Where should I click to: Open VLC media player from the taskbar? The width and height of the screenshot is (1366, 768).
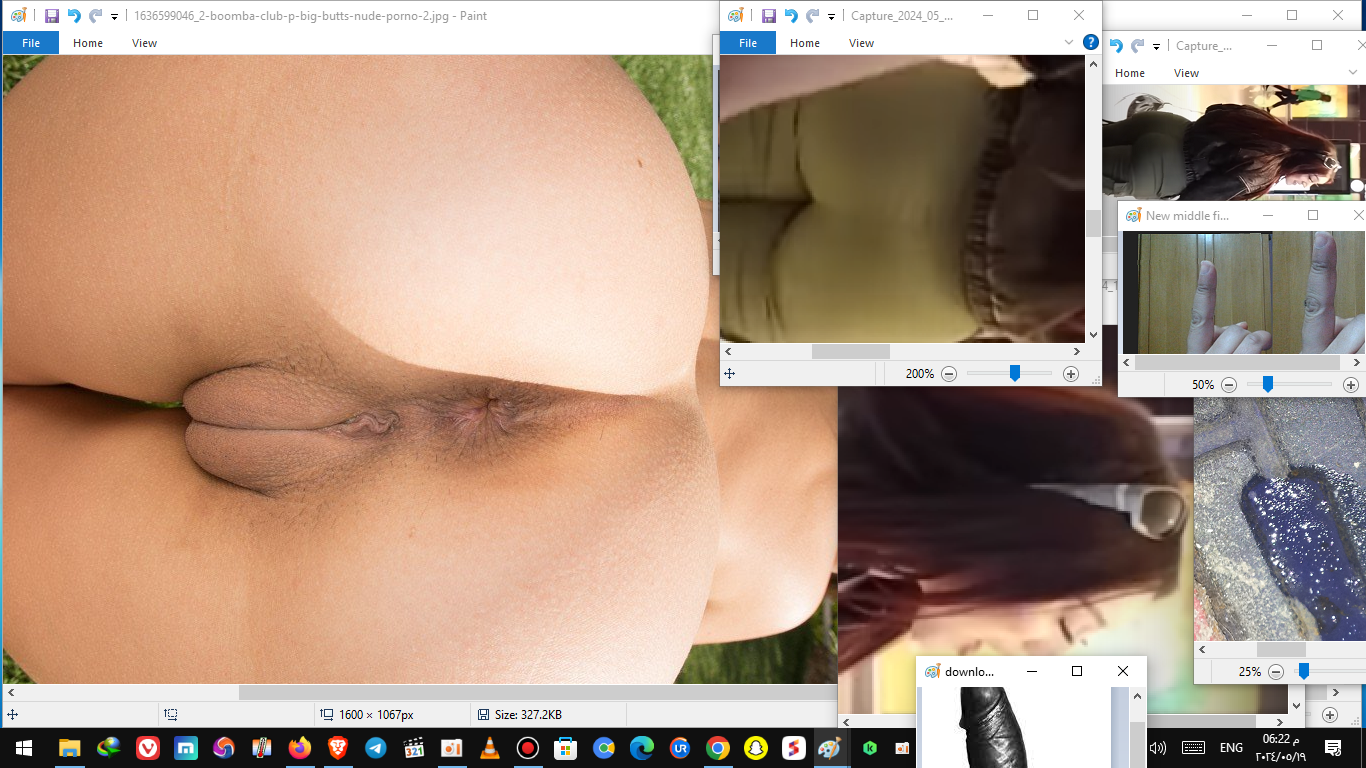(490, 748)
